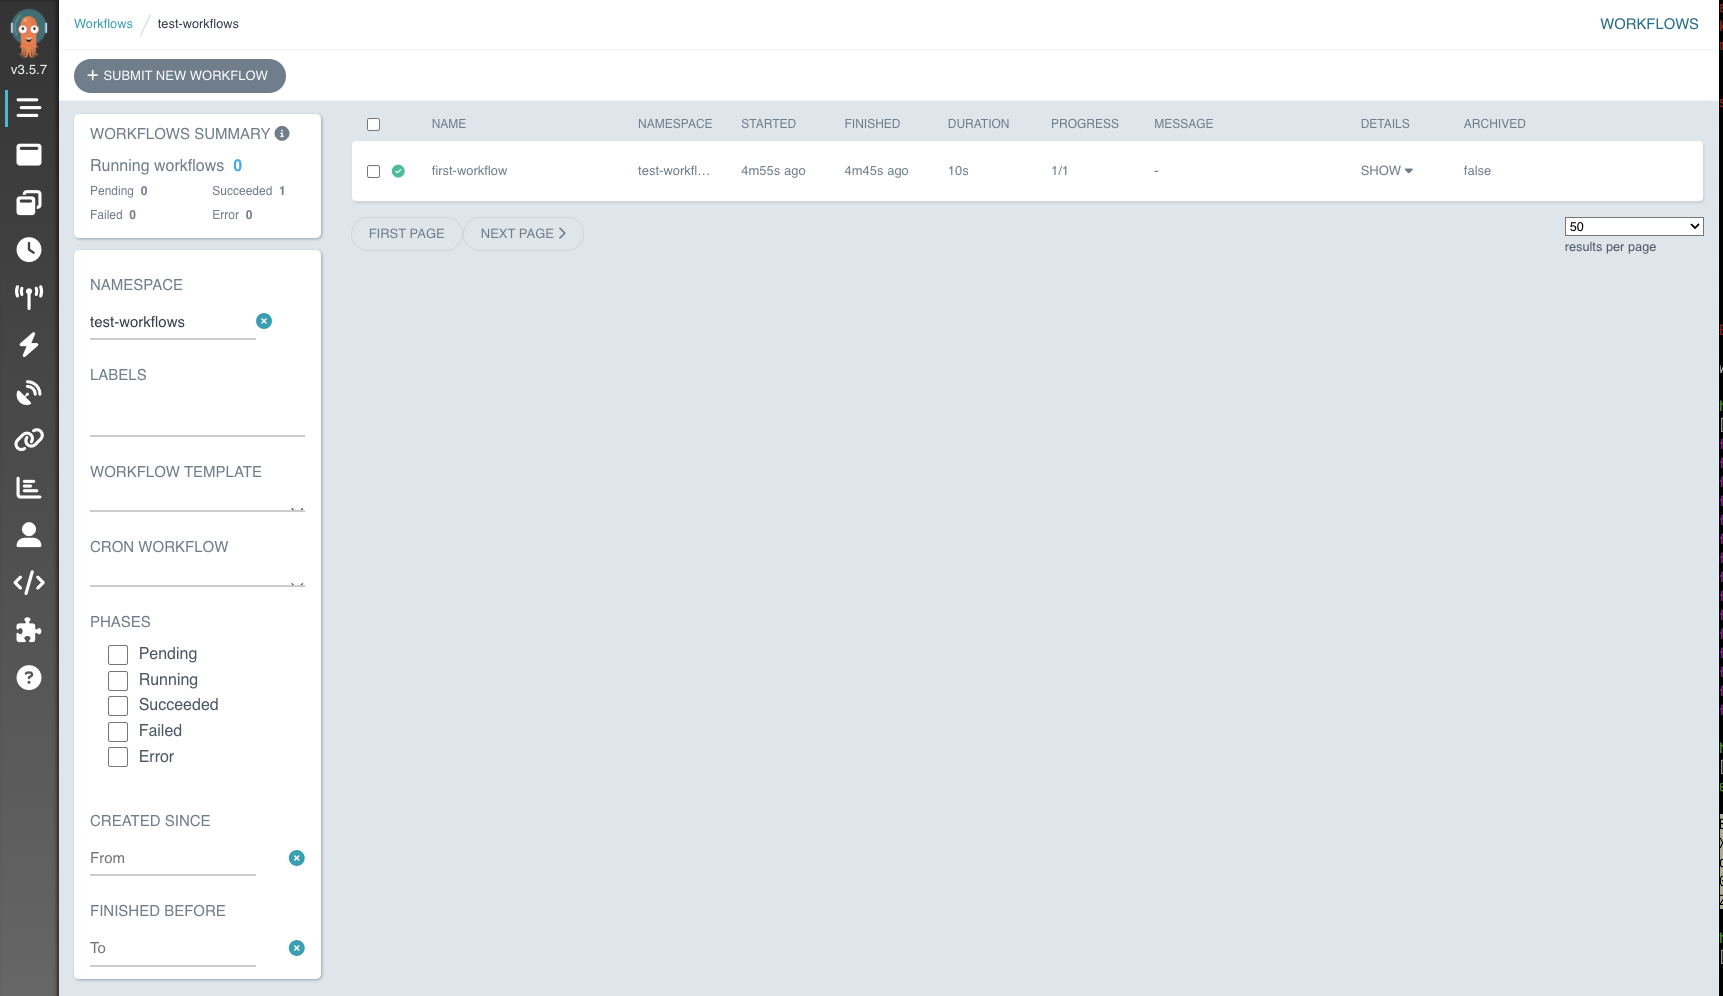Select the first-workflow row checkbox
The width and height of the screenshot is (1723, 996).
tap(373, 172)
